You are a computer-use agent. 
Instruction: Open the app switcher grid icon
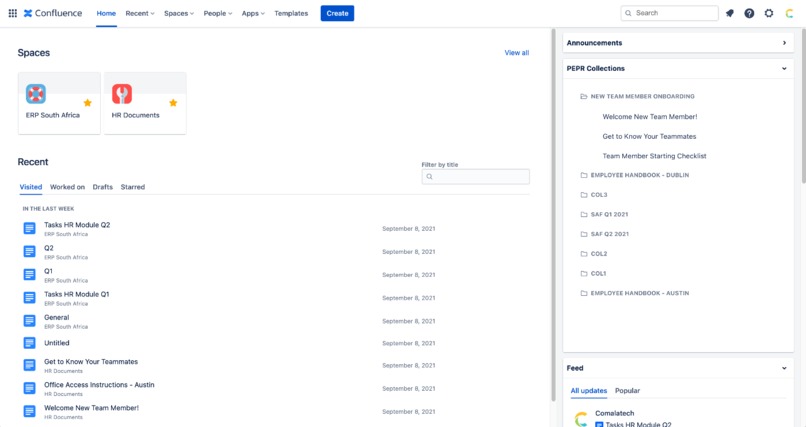click(12, 13)
